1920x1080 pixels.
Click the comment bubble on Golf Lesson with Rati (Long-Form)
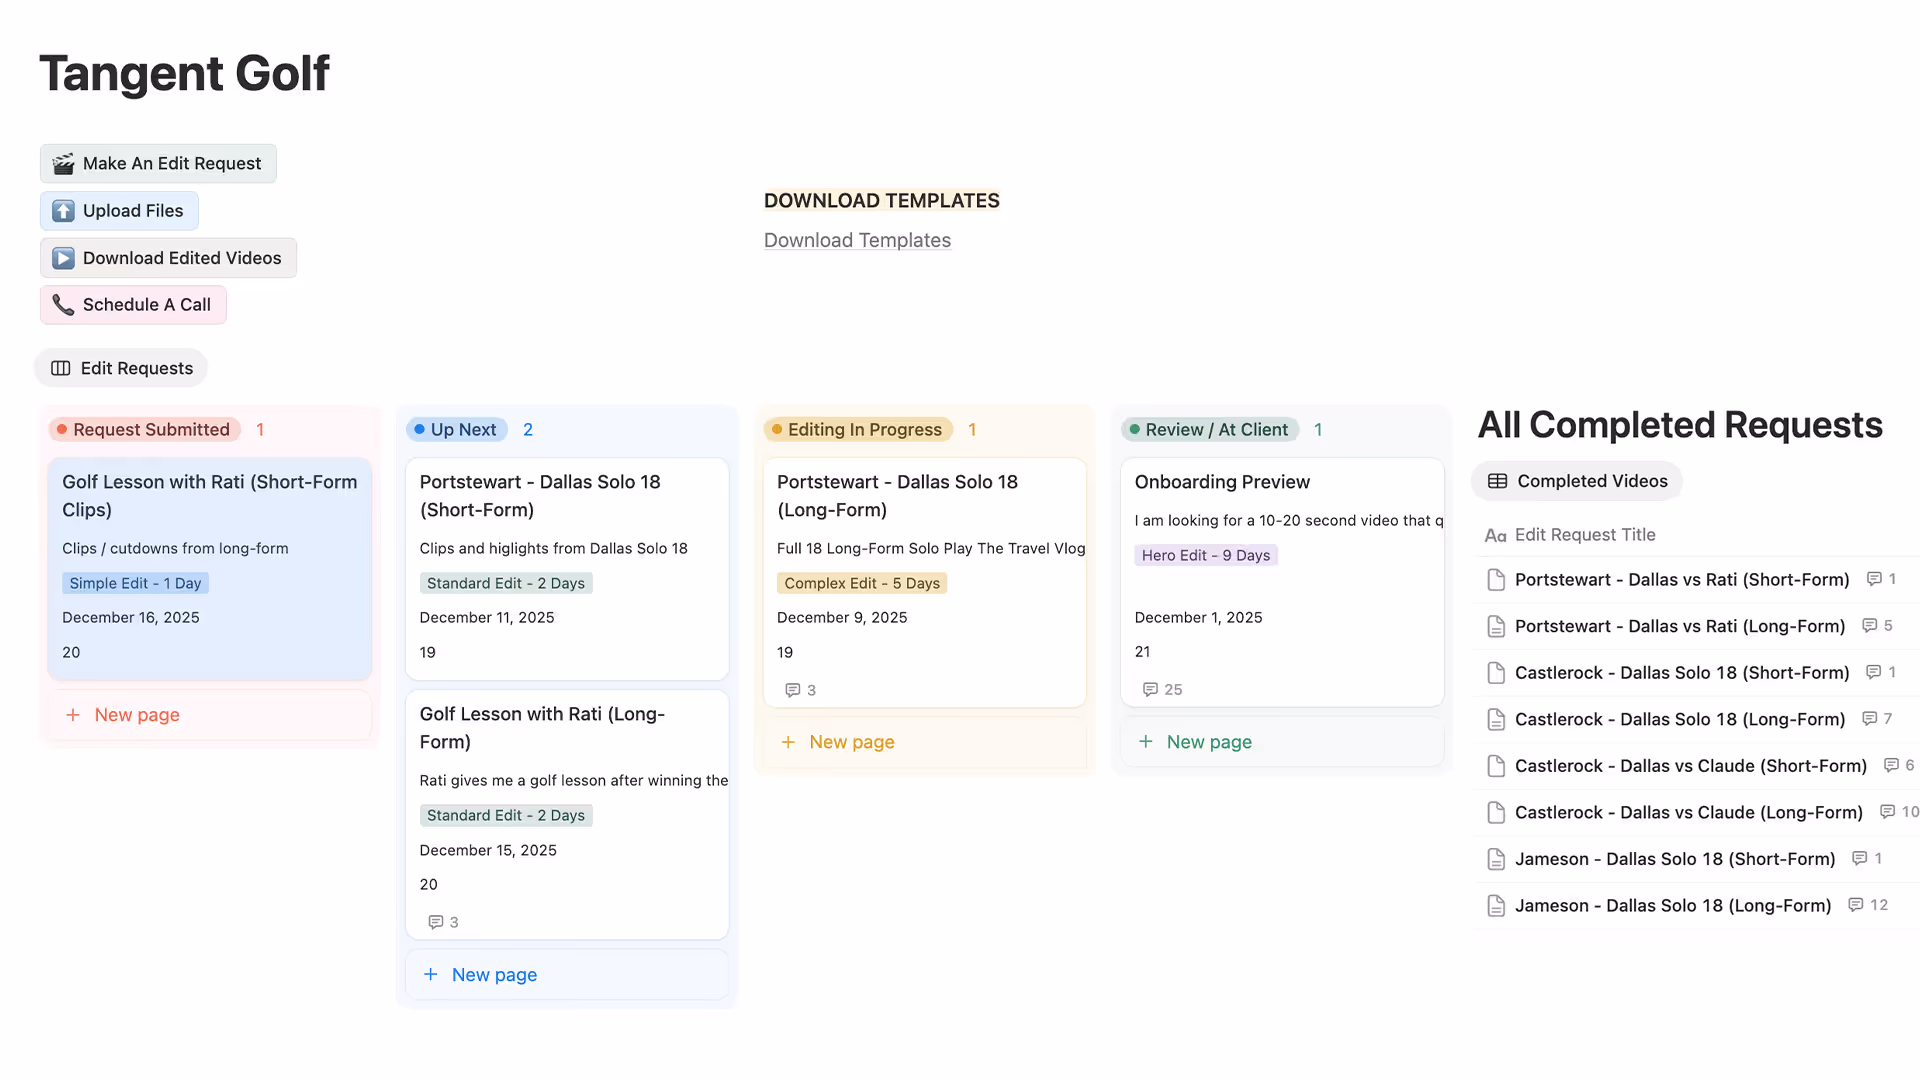click(437, 922)
